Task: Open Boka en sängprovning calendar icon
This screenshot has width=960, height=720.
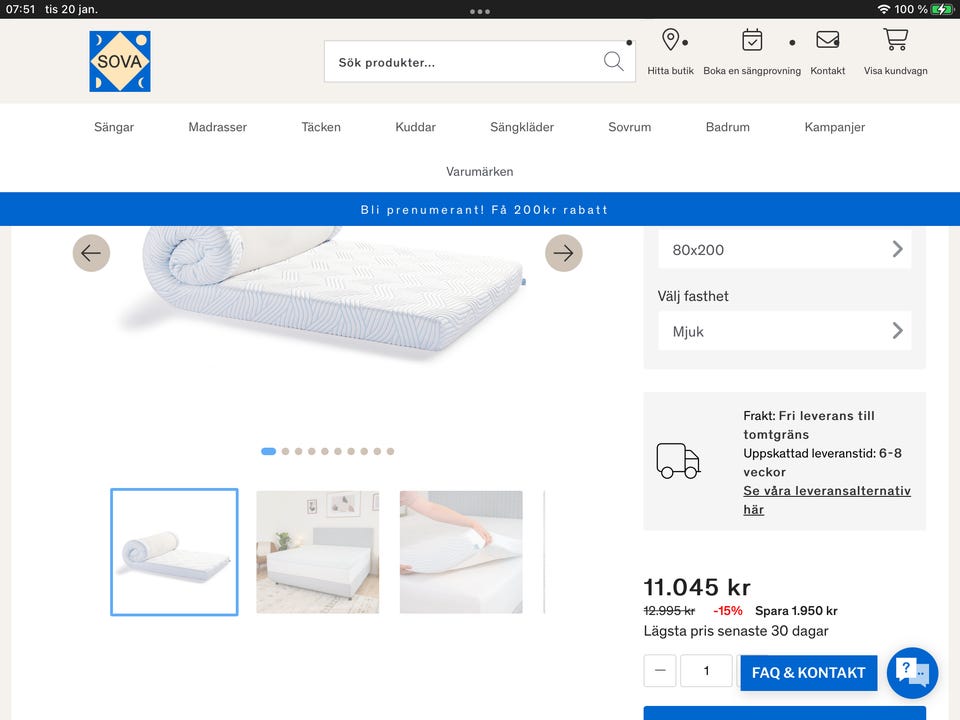Action: [x=752, y=40]
